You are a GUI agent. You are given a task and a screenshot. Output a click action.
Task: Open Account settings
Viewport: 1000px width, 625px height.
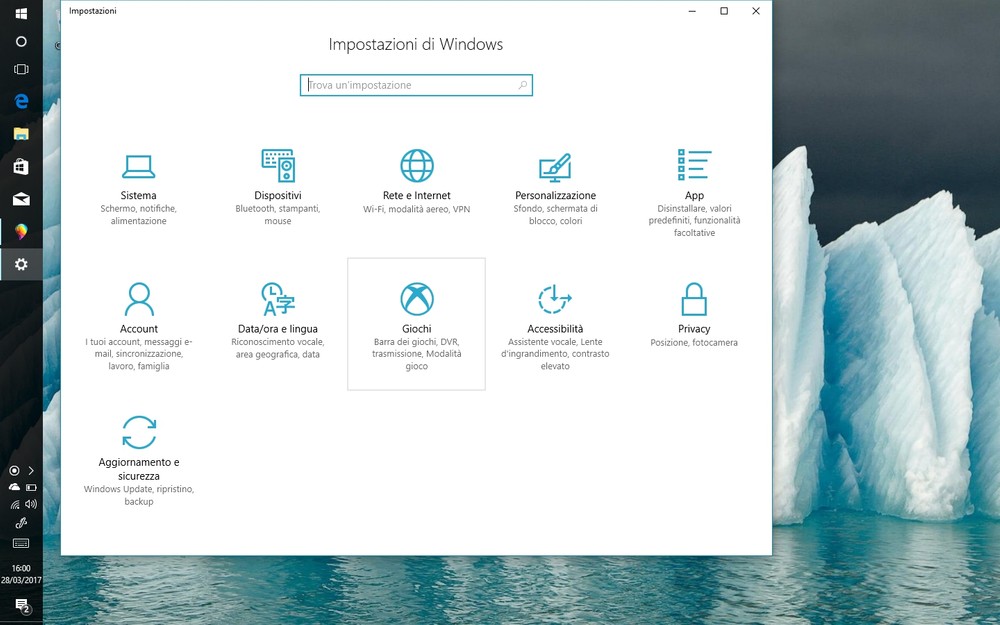(x=138, y=324)
